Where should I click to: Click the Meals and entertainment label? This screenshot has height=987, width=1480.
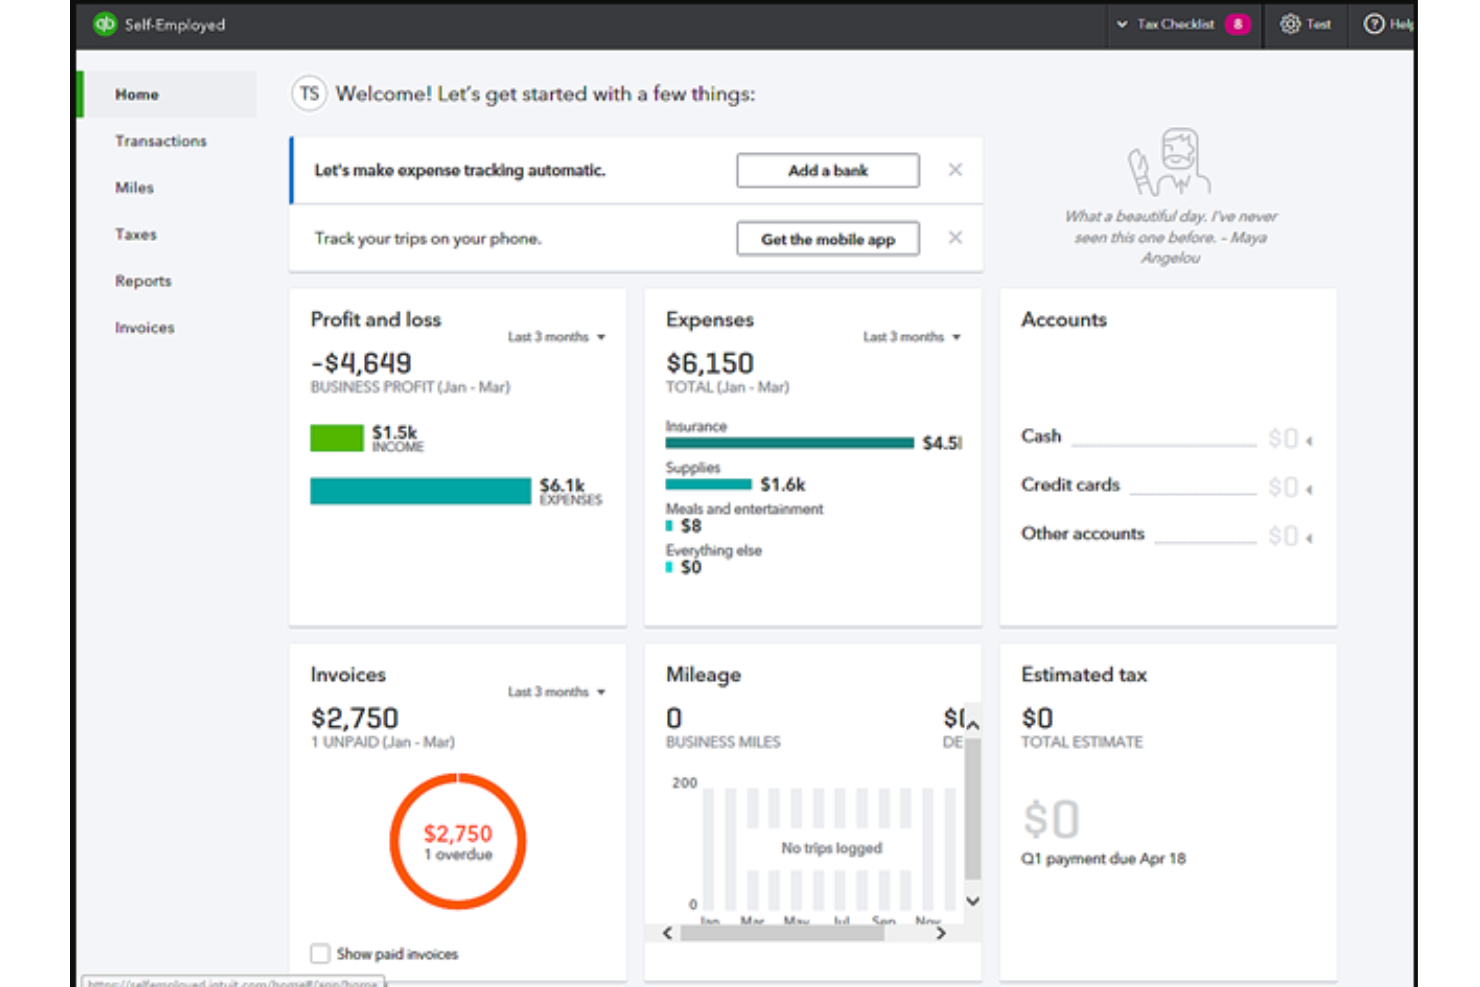pyautogui.click(x=745, y=509)
